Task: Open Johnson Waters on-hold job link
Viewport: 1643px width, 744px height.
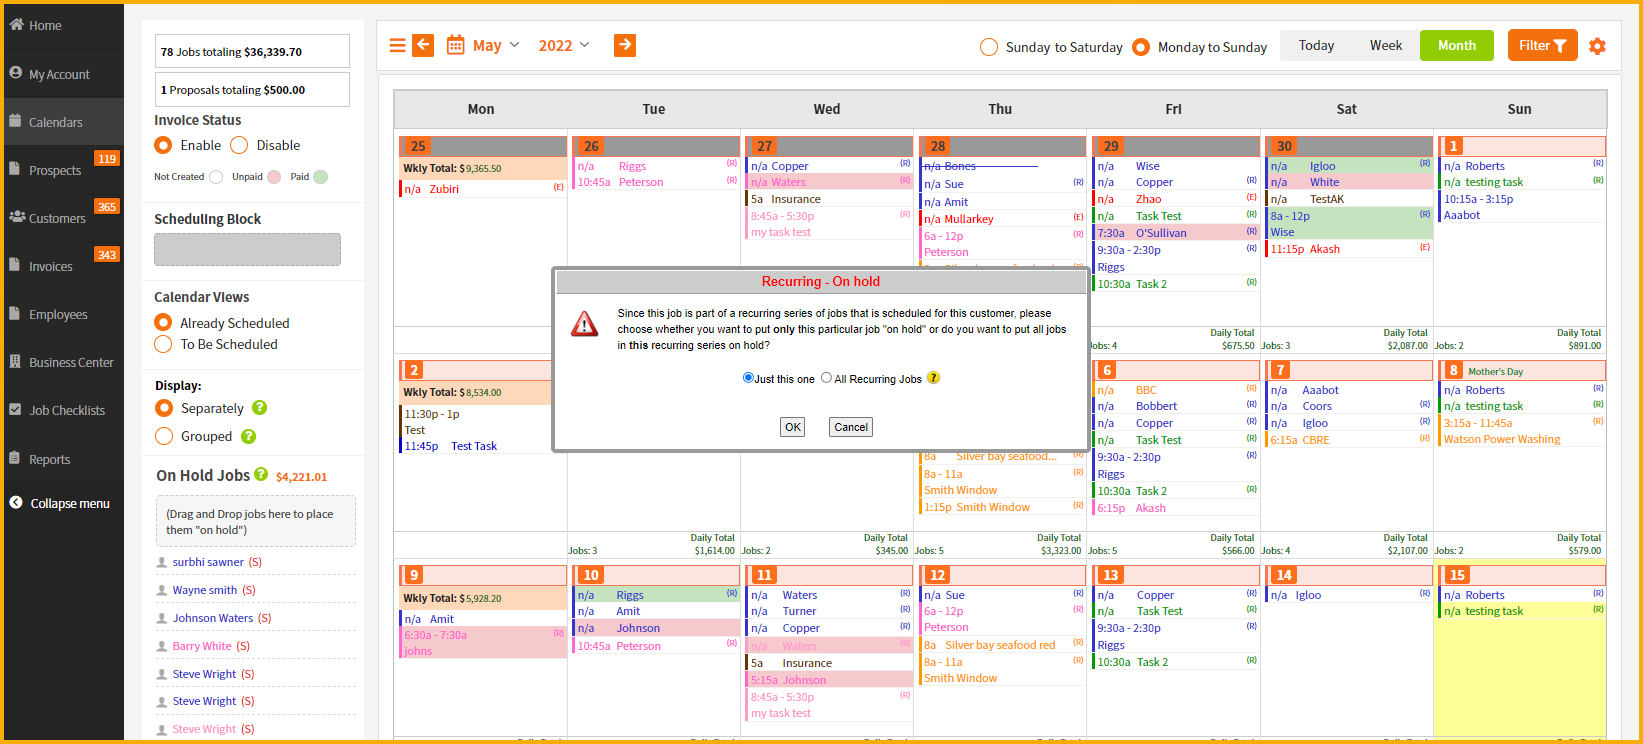Action: [x=213, y=618]
